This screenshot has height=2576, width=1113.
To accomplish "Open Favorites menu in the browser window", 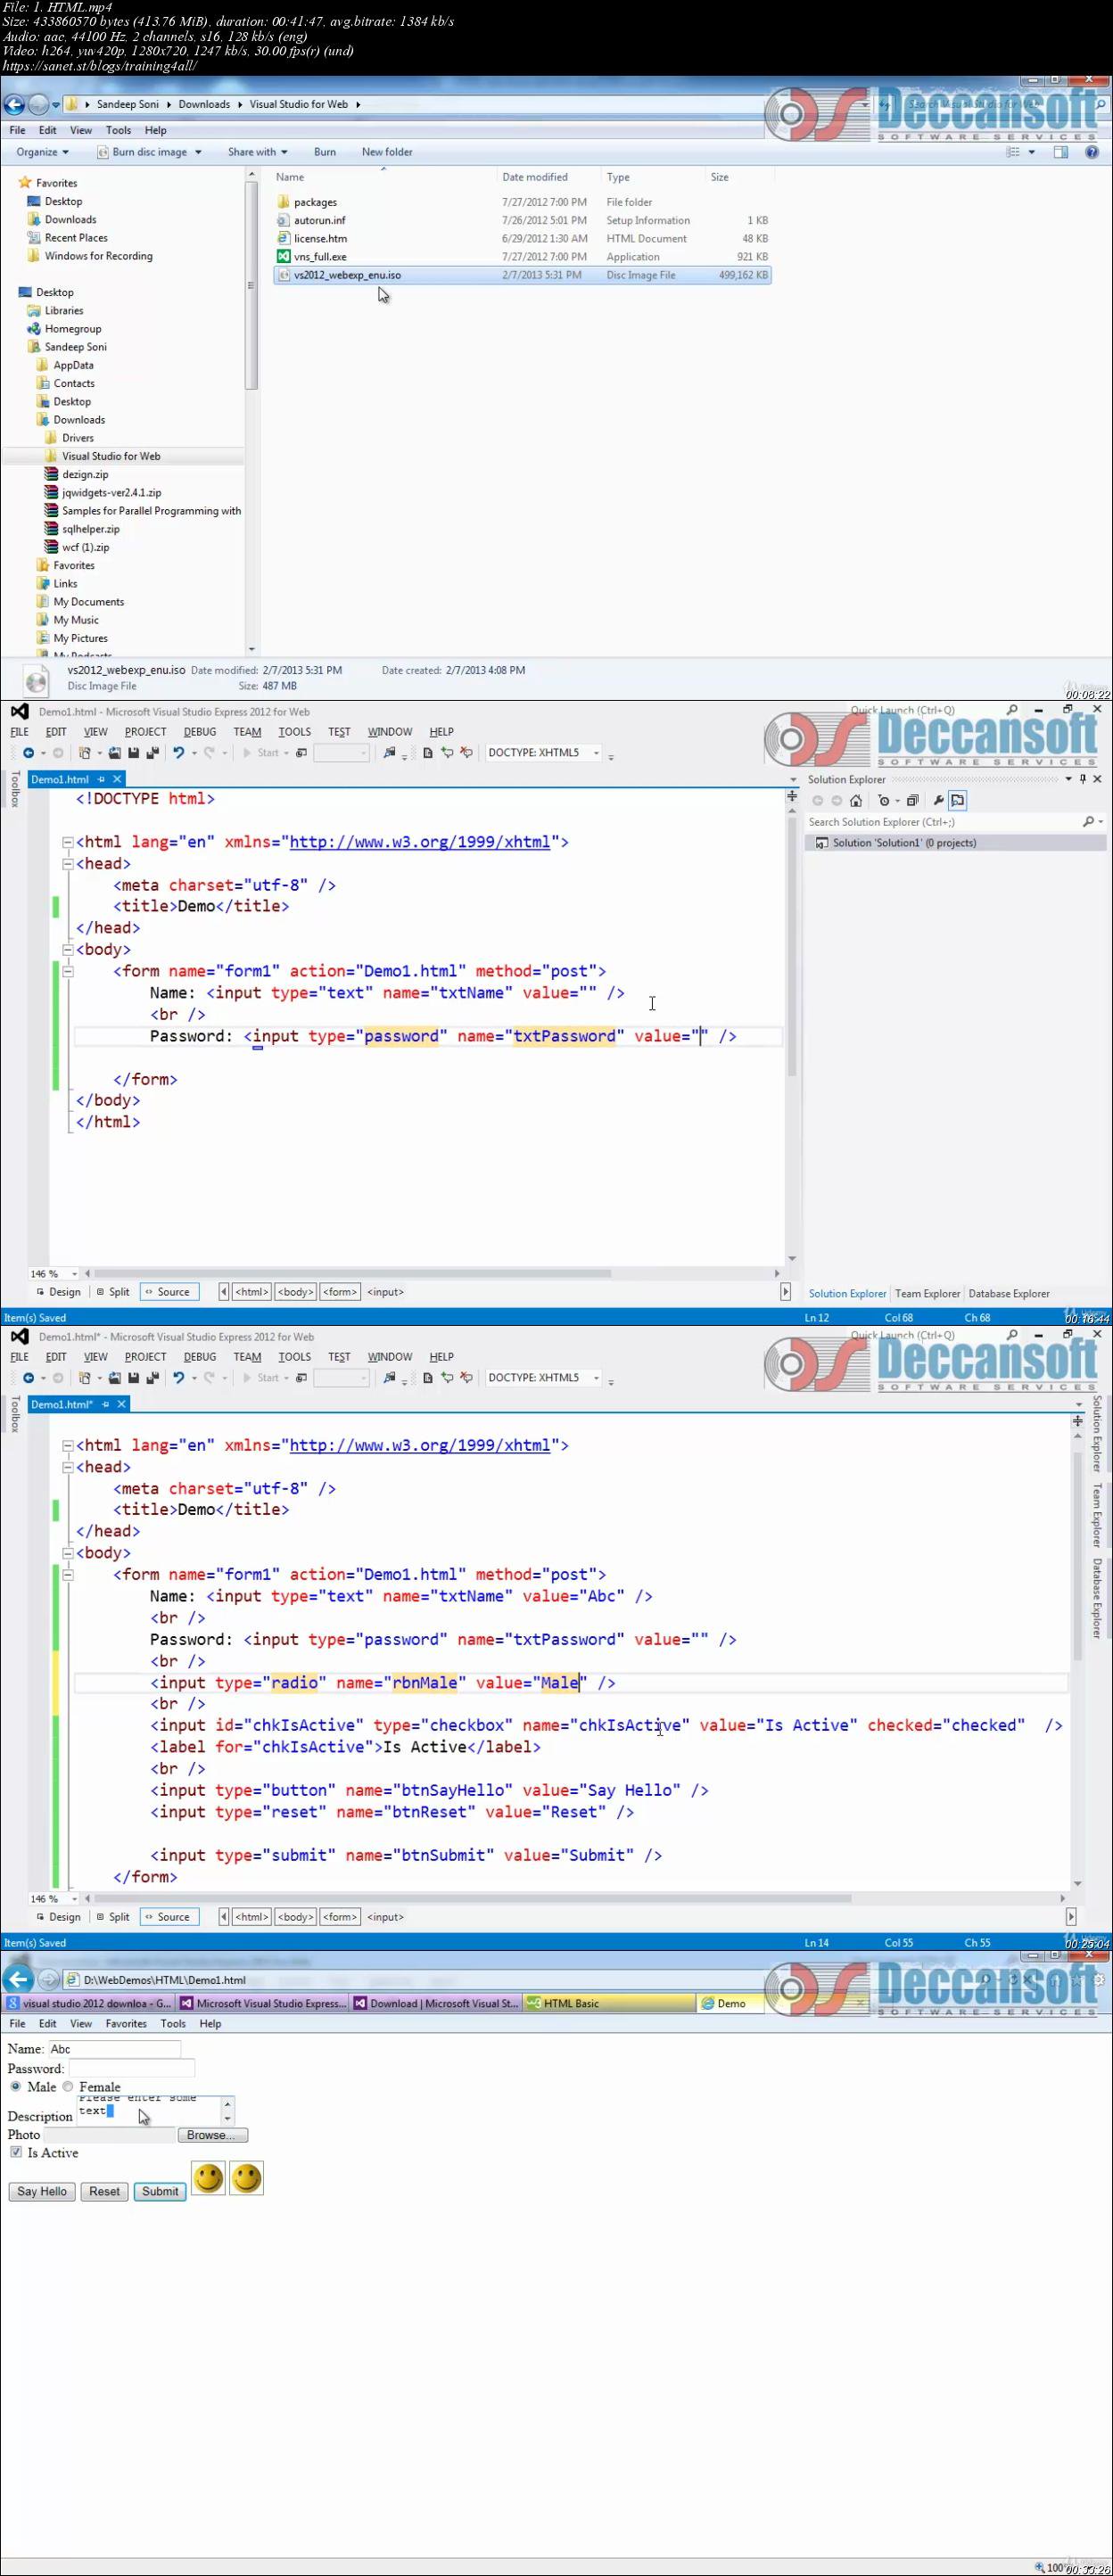I will click(126, 2023).
